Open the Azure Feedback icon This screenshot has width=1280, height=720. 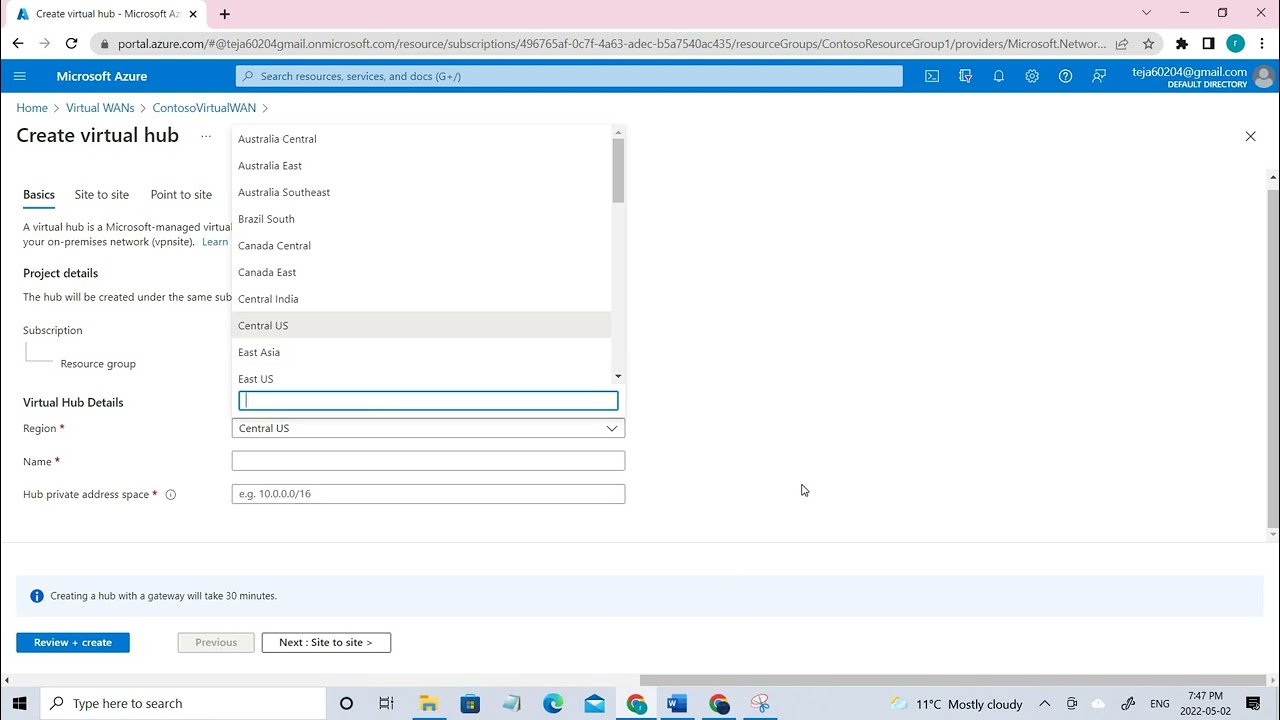click(1099, 76)
